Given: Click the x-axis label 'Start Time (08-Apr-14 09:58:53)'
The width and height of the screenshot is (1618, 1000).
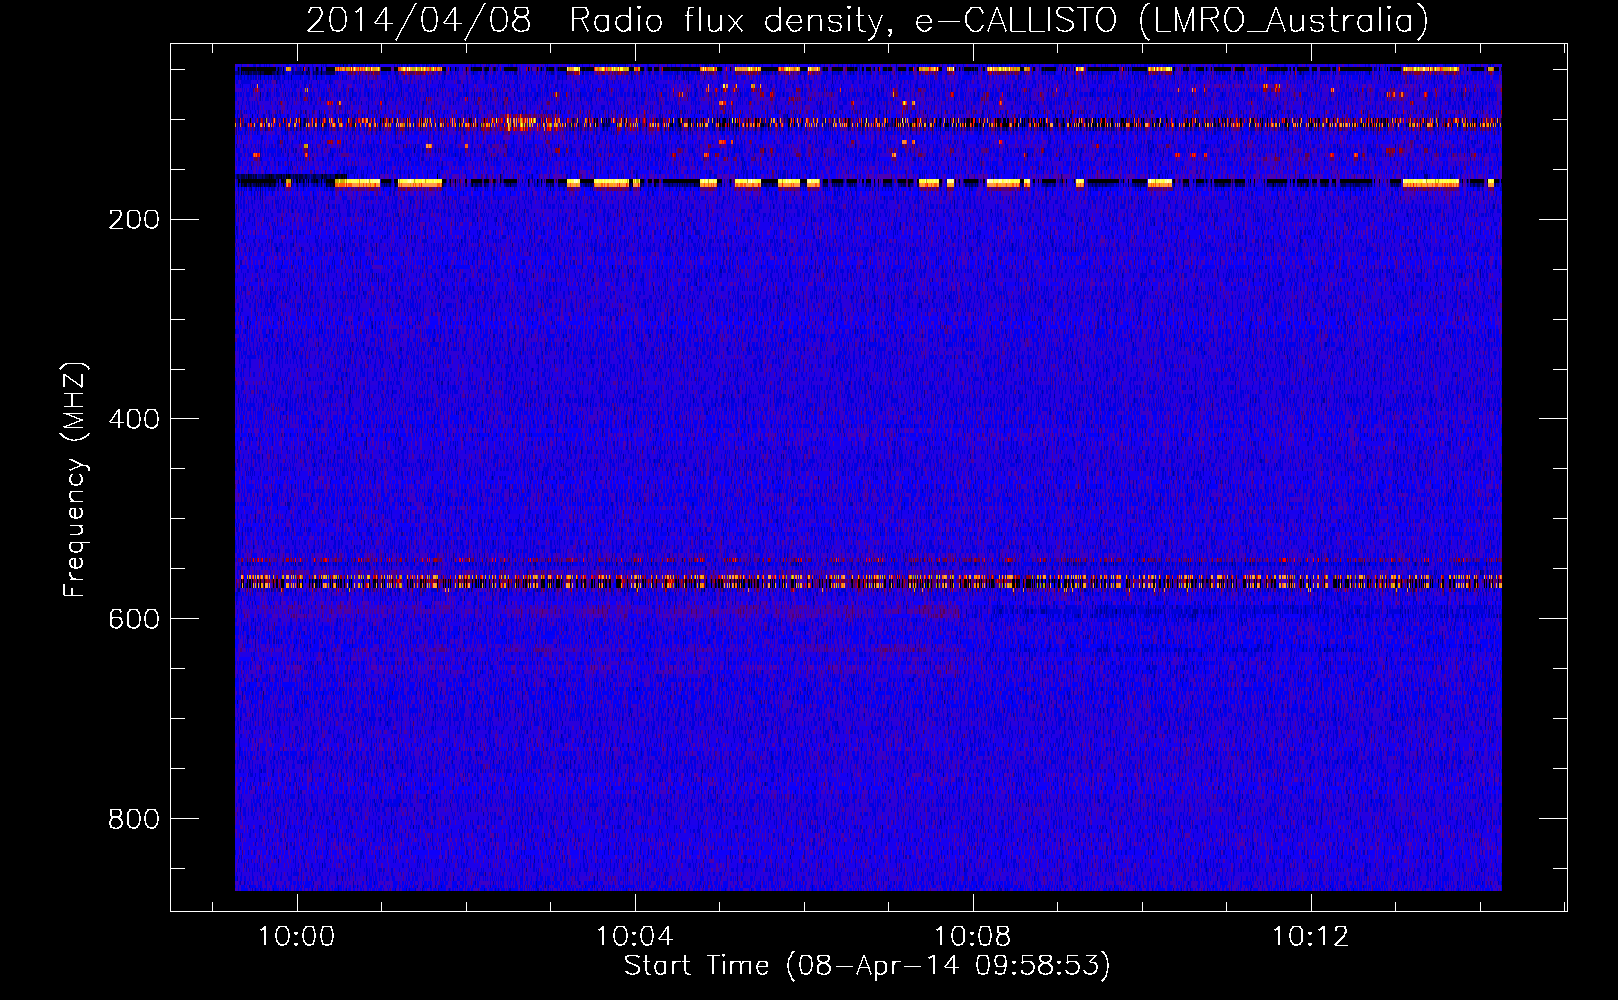Looking at the screenshot, I should [867, 966].
